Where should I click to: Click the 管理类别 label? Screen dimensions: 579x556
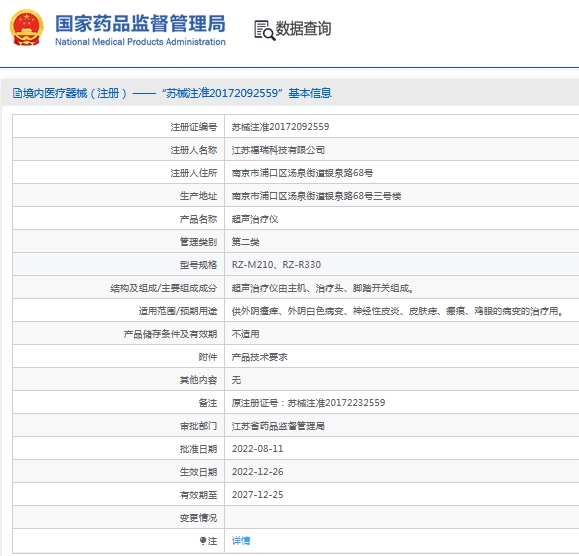click(198, 242)
